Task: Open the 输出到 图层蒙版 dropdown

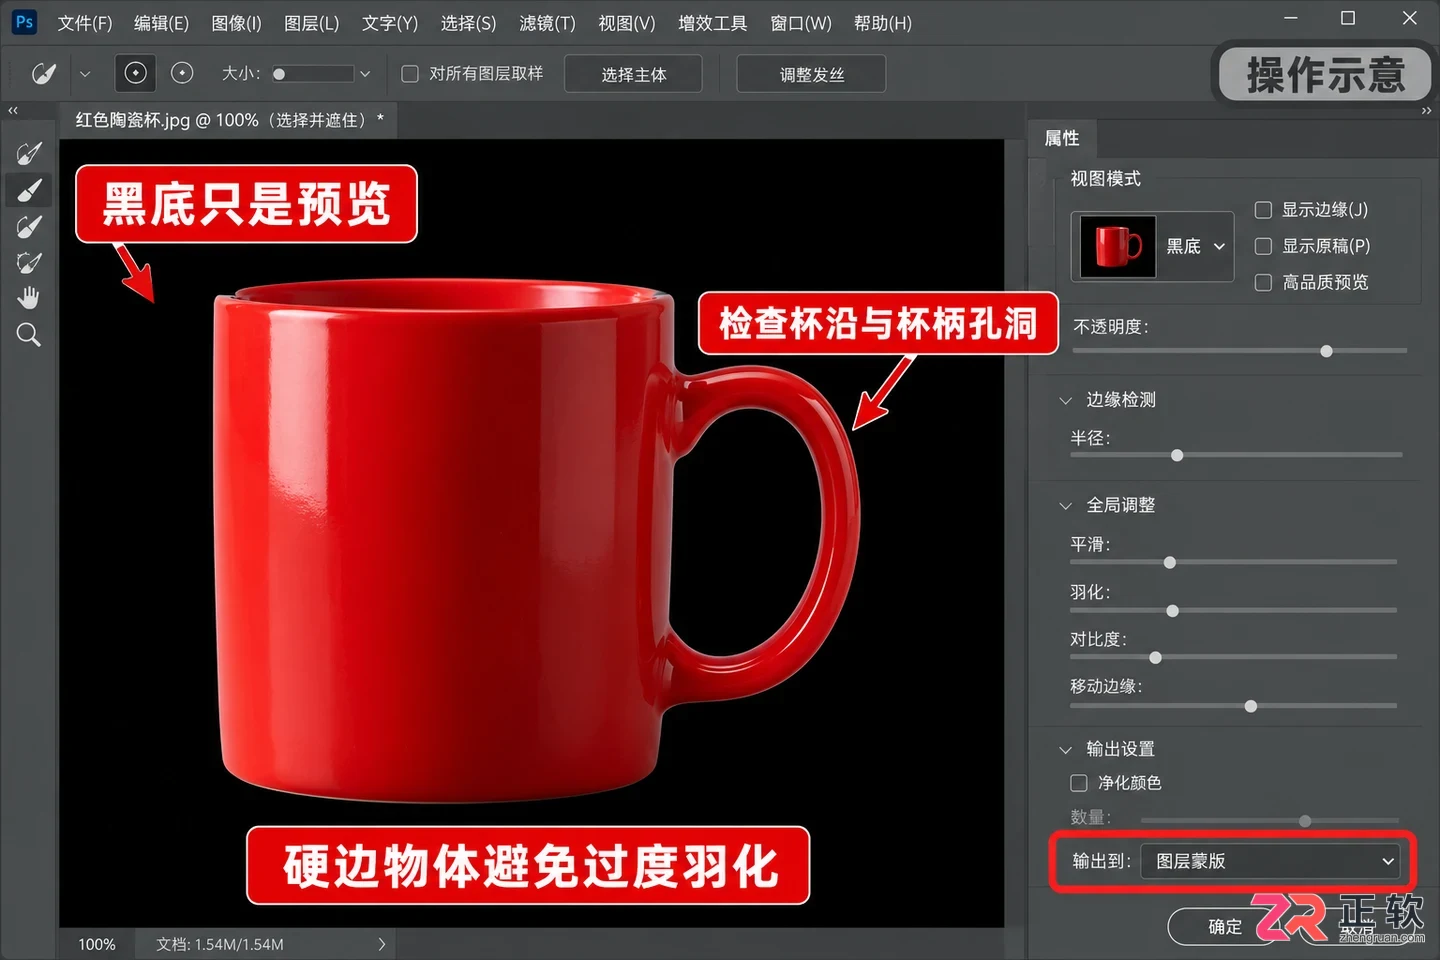Action: 1273,861
